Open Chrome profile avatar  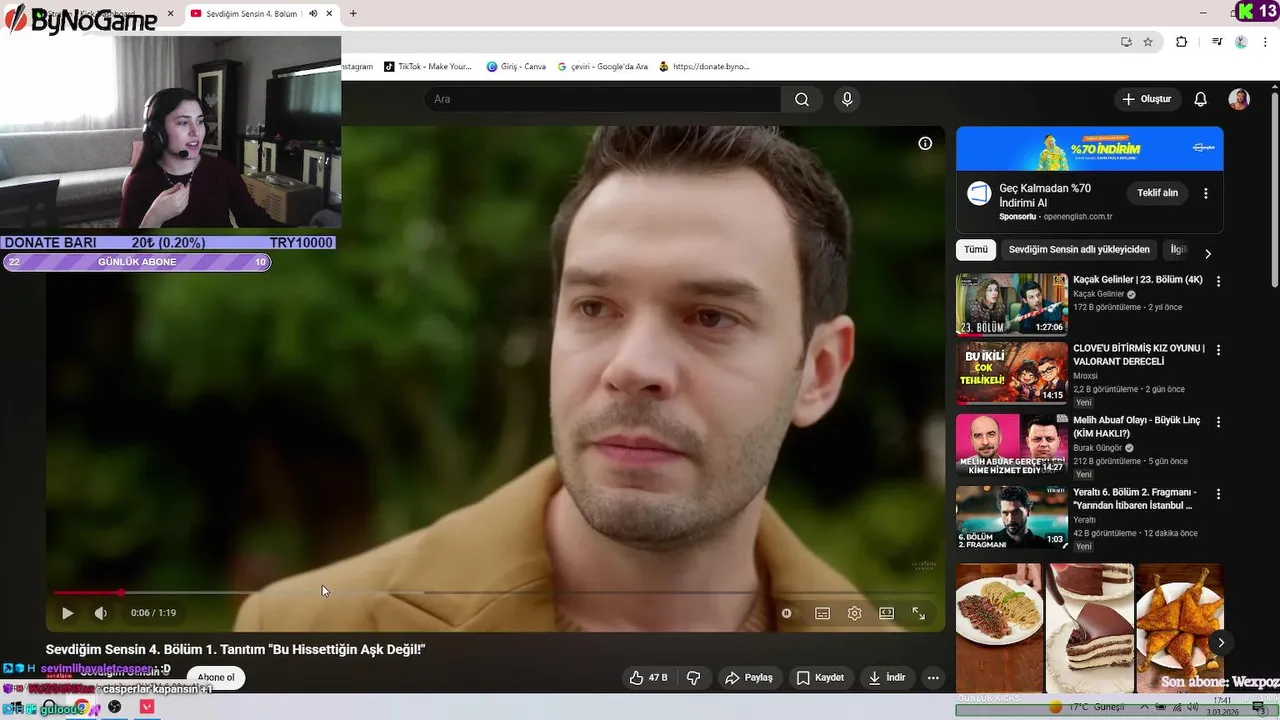pos(1241,42)
